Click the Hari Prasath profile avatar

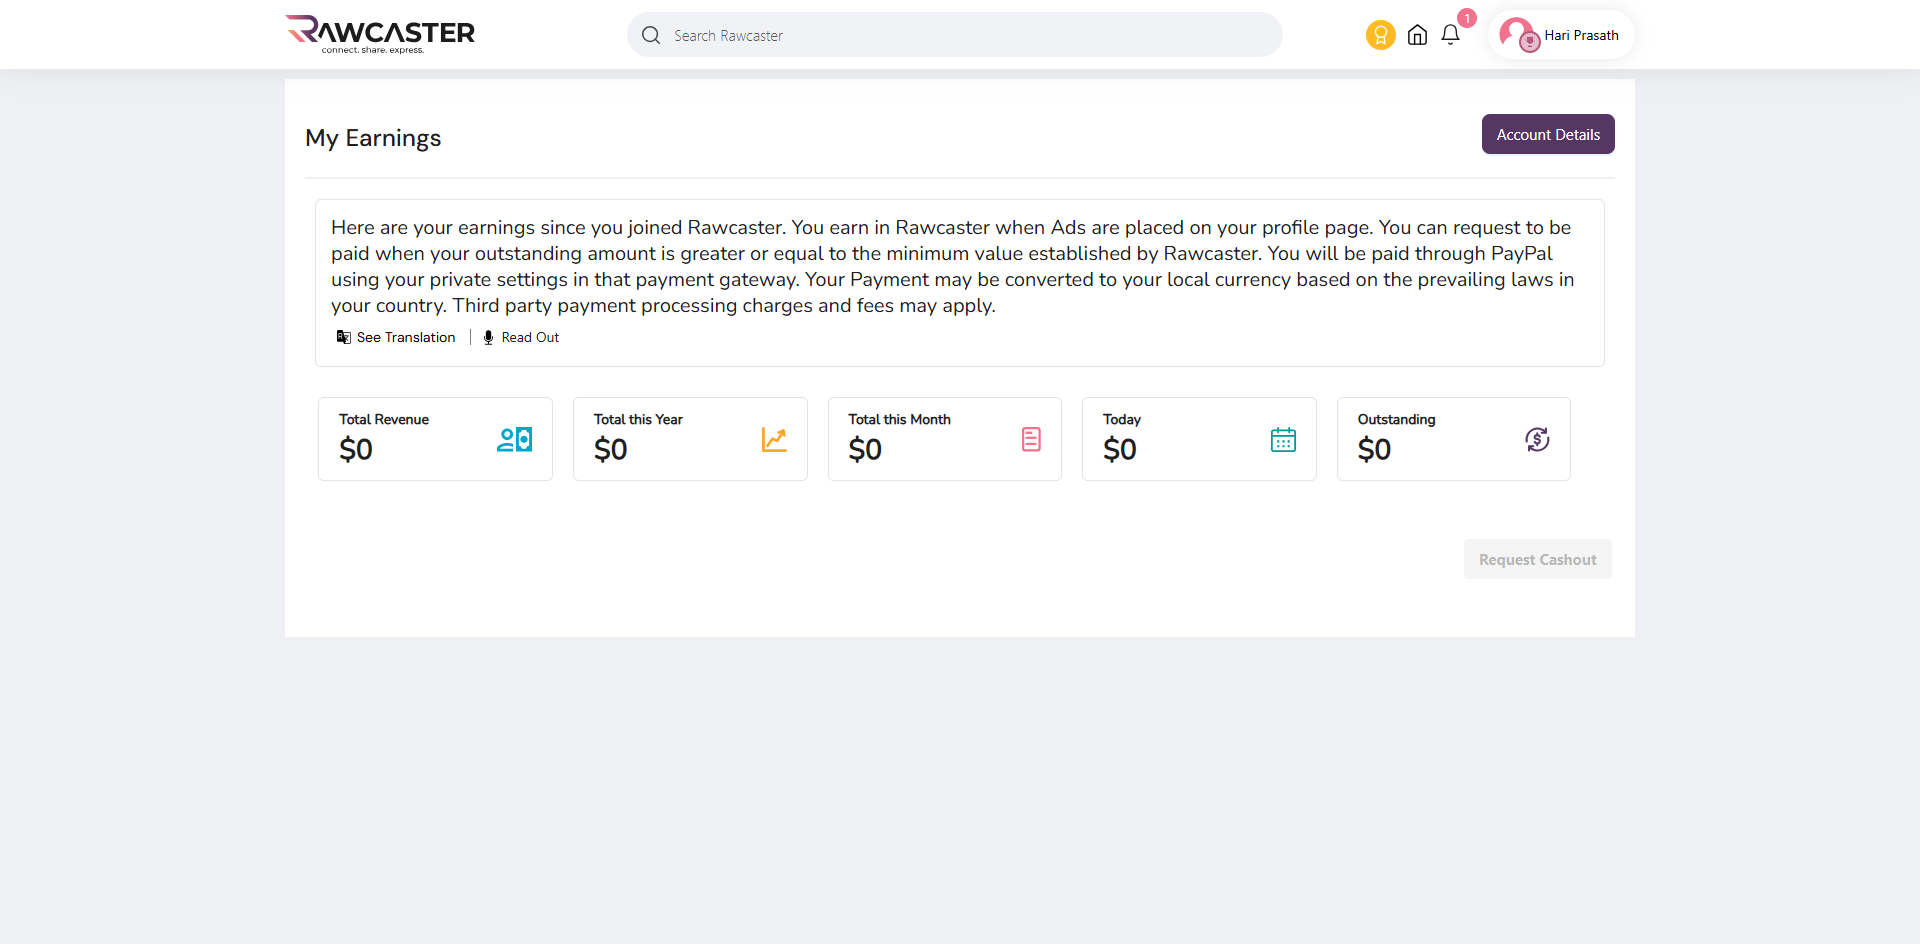pos(1517,35)
